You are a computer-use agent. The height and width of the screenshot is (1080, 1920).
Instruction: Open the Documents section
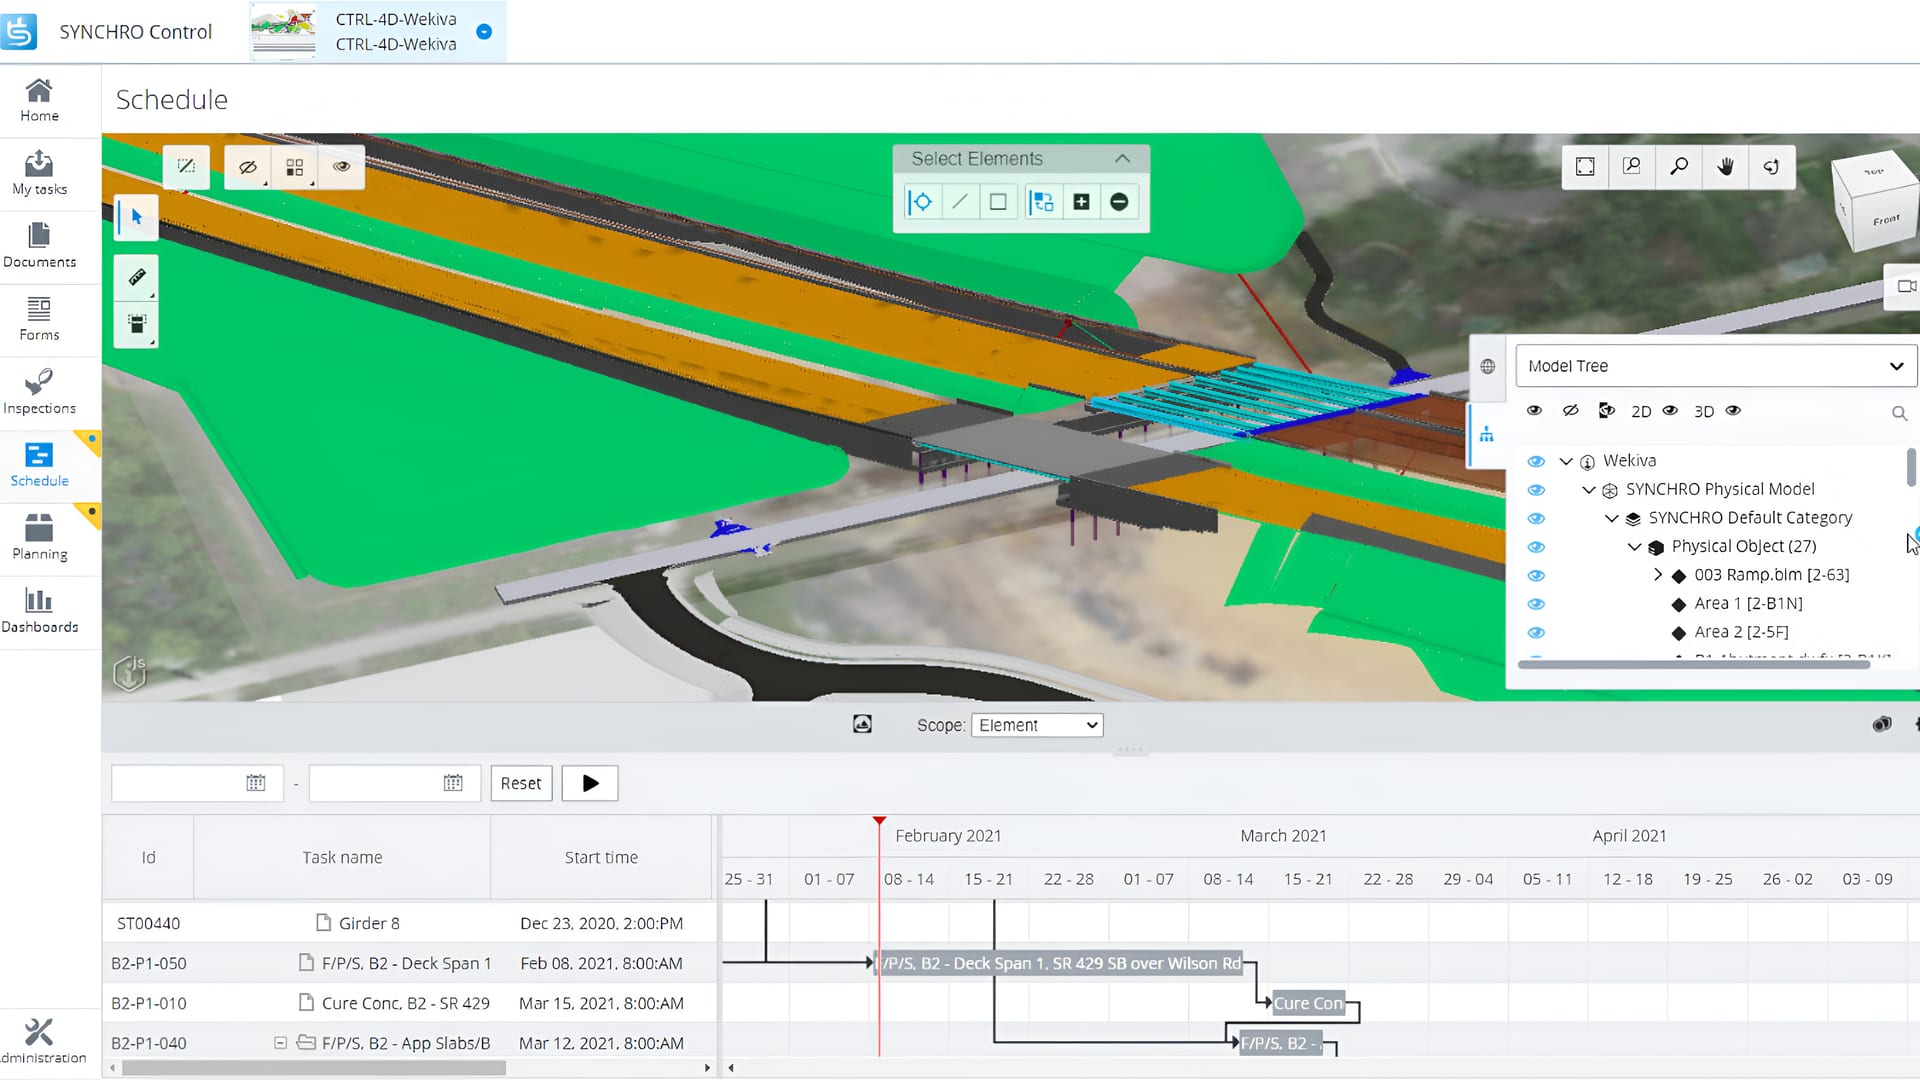click(39, 246)
